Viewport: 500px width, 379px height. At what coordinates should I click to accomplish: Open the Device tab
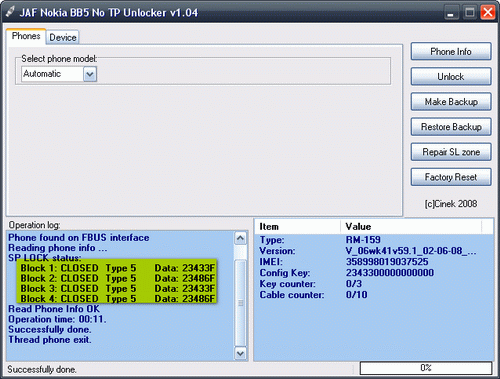click(x=63, y=37)
